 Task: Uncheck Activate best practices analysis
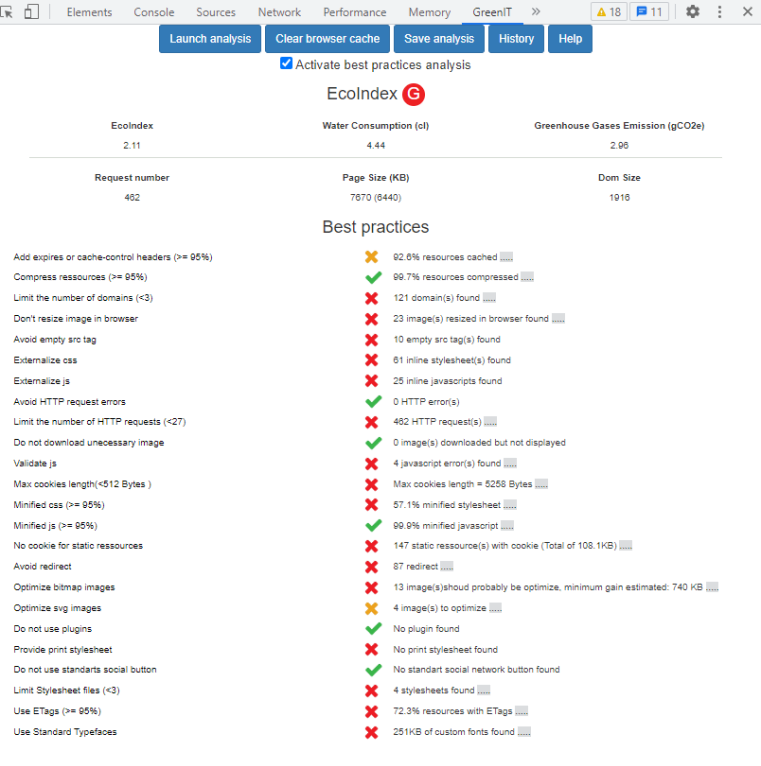[286, 64]
